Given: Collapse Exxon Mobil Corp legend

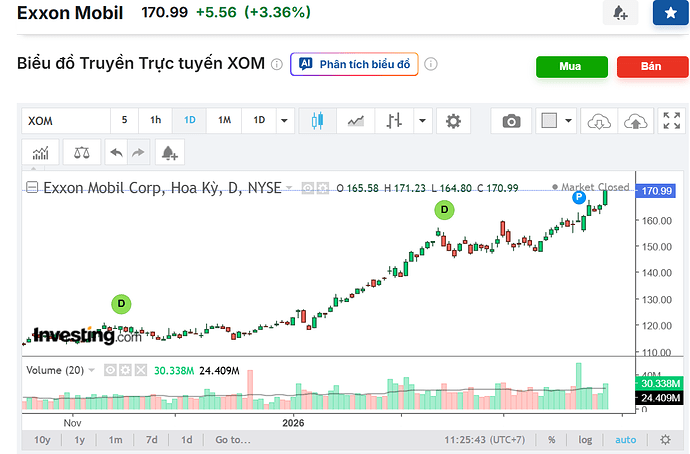Looking at the screenshot, I should click(32, 188).
